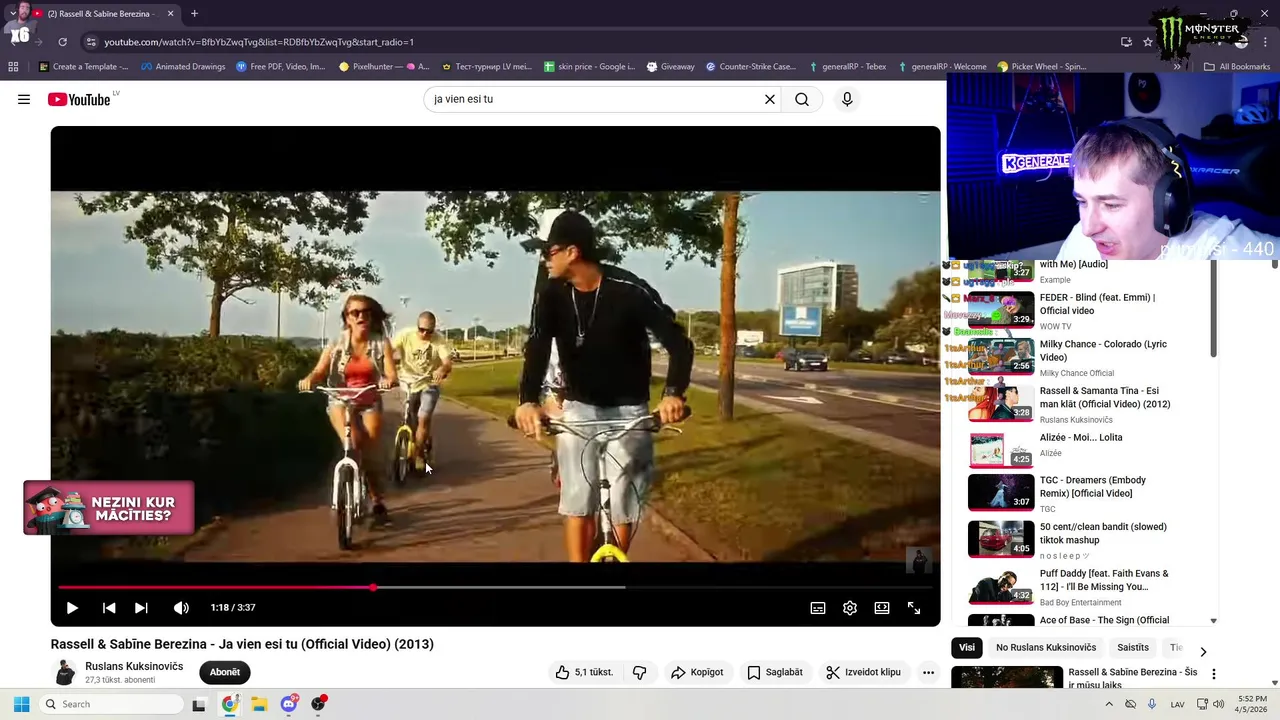Screen dimensions: 1280x720
Task: Select No Ruslans Kuksinovičs chip
Action: tap(1046, 647)
